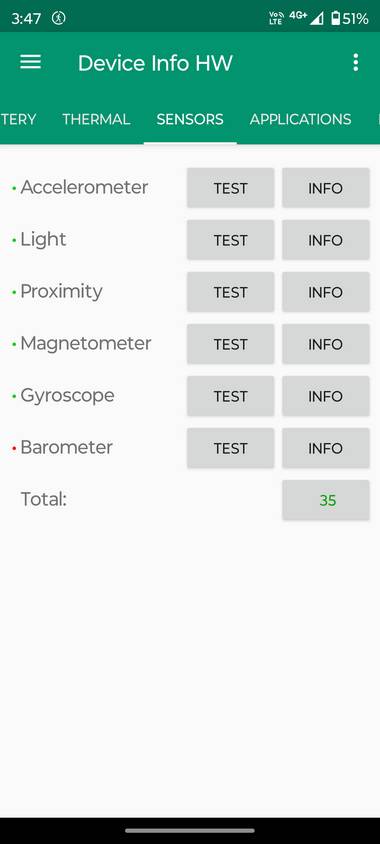This screenshot has width=380, height=844.
Task: Switch to the THERMAL tab
Action: 96,119
